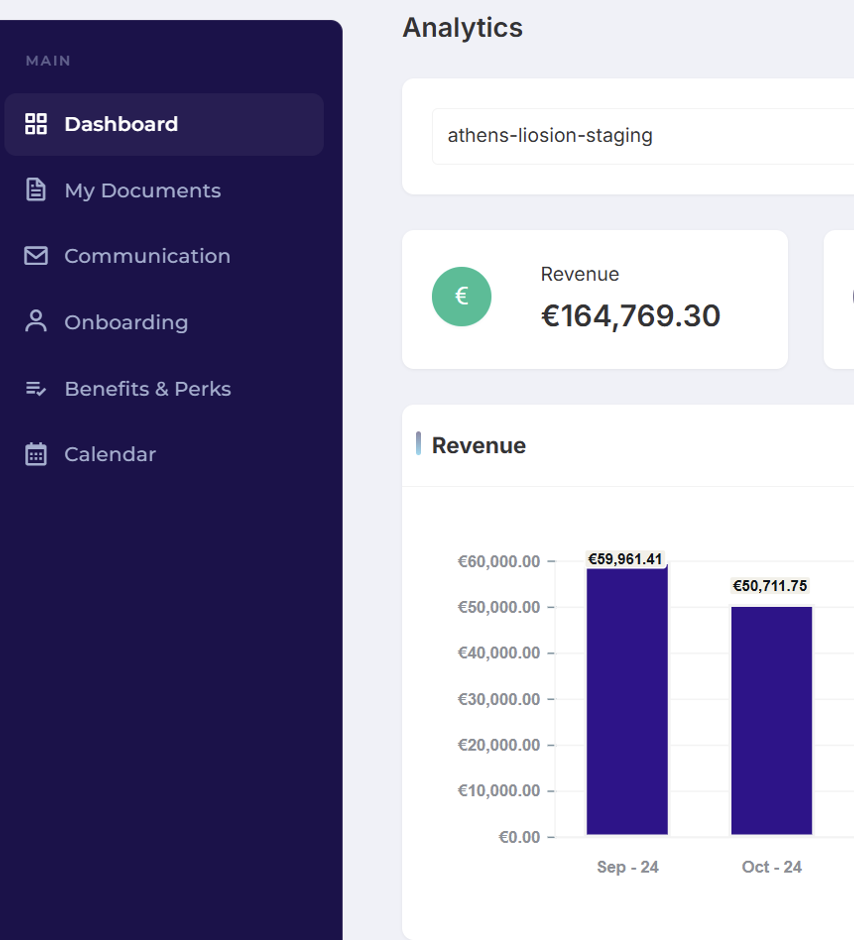Screen dimensions: 854x940
Task: Click the Sep - 24 revenue bar
Action: (x=627, y=700)
